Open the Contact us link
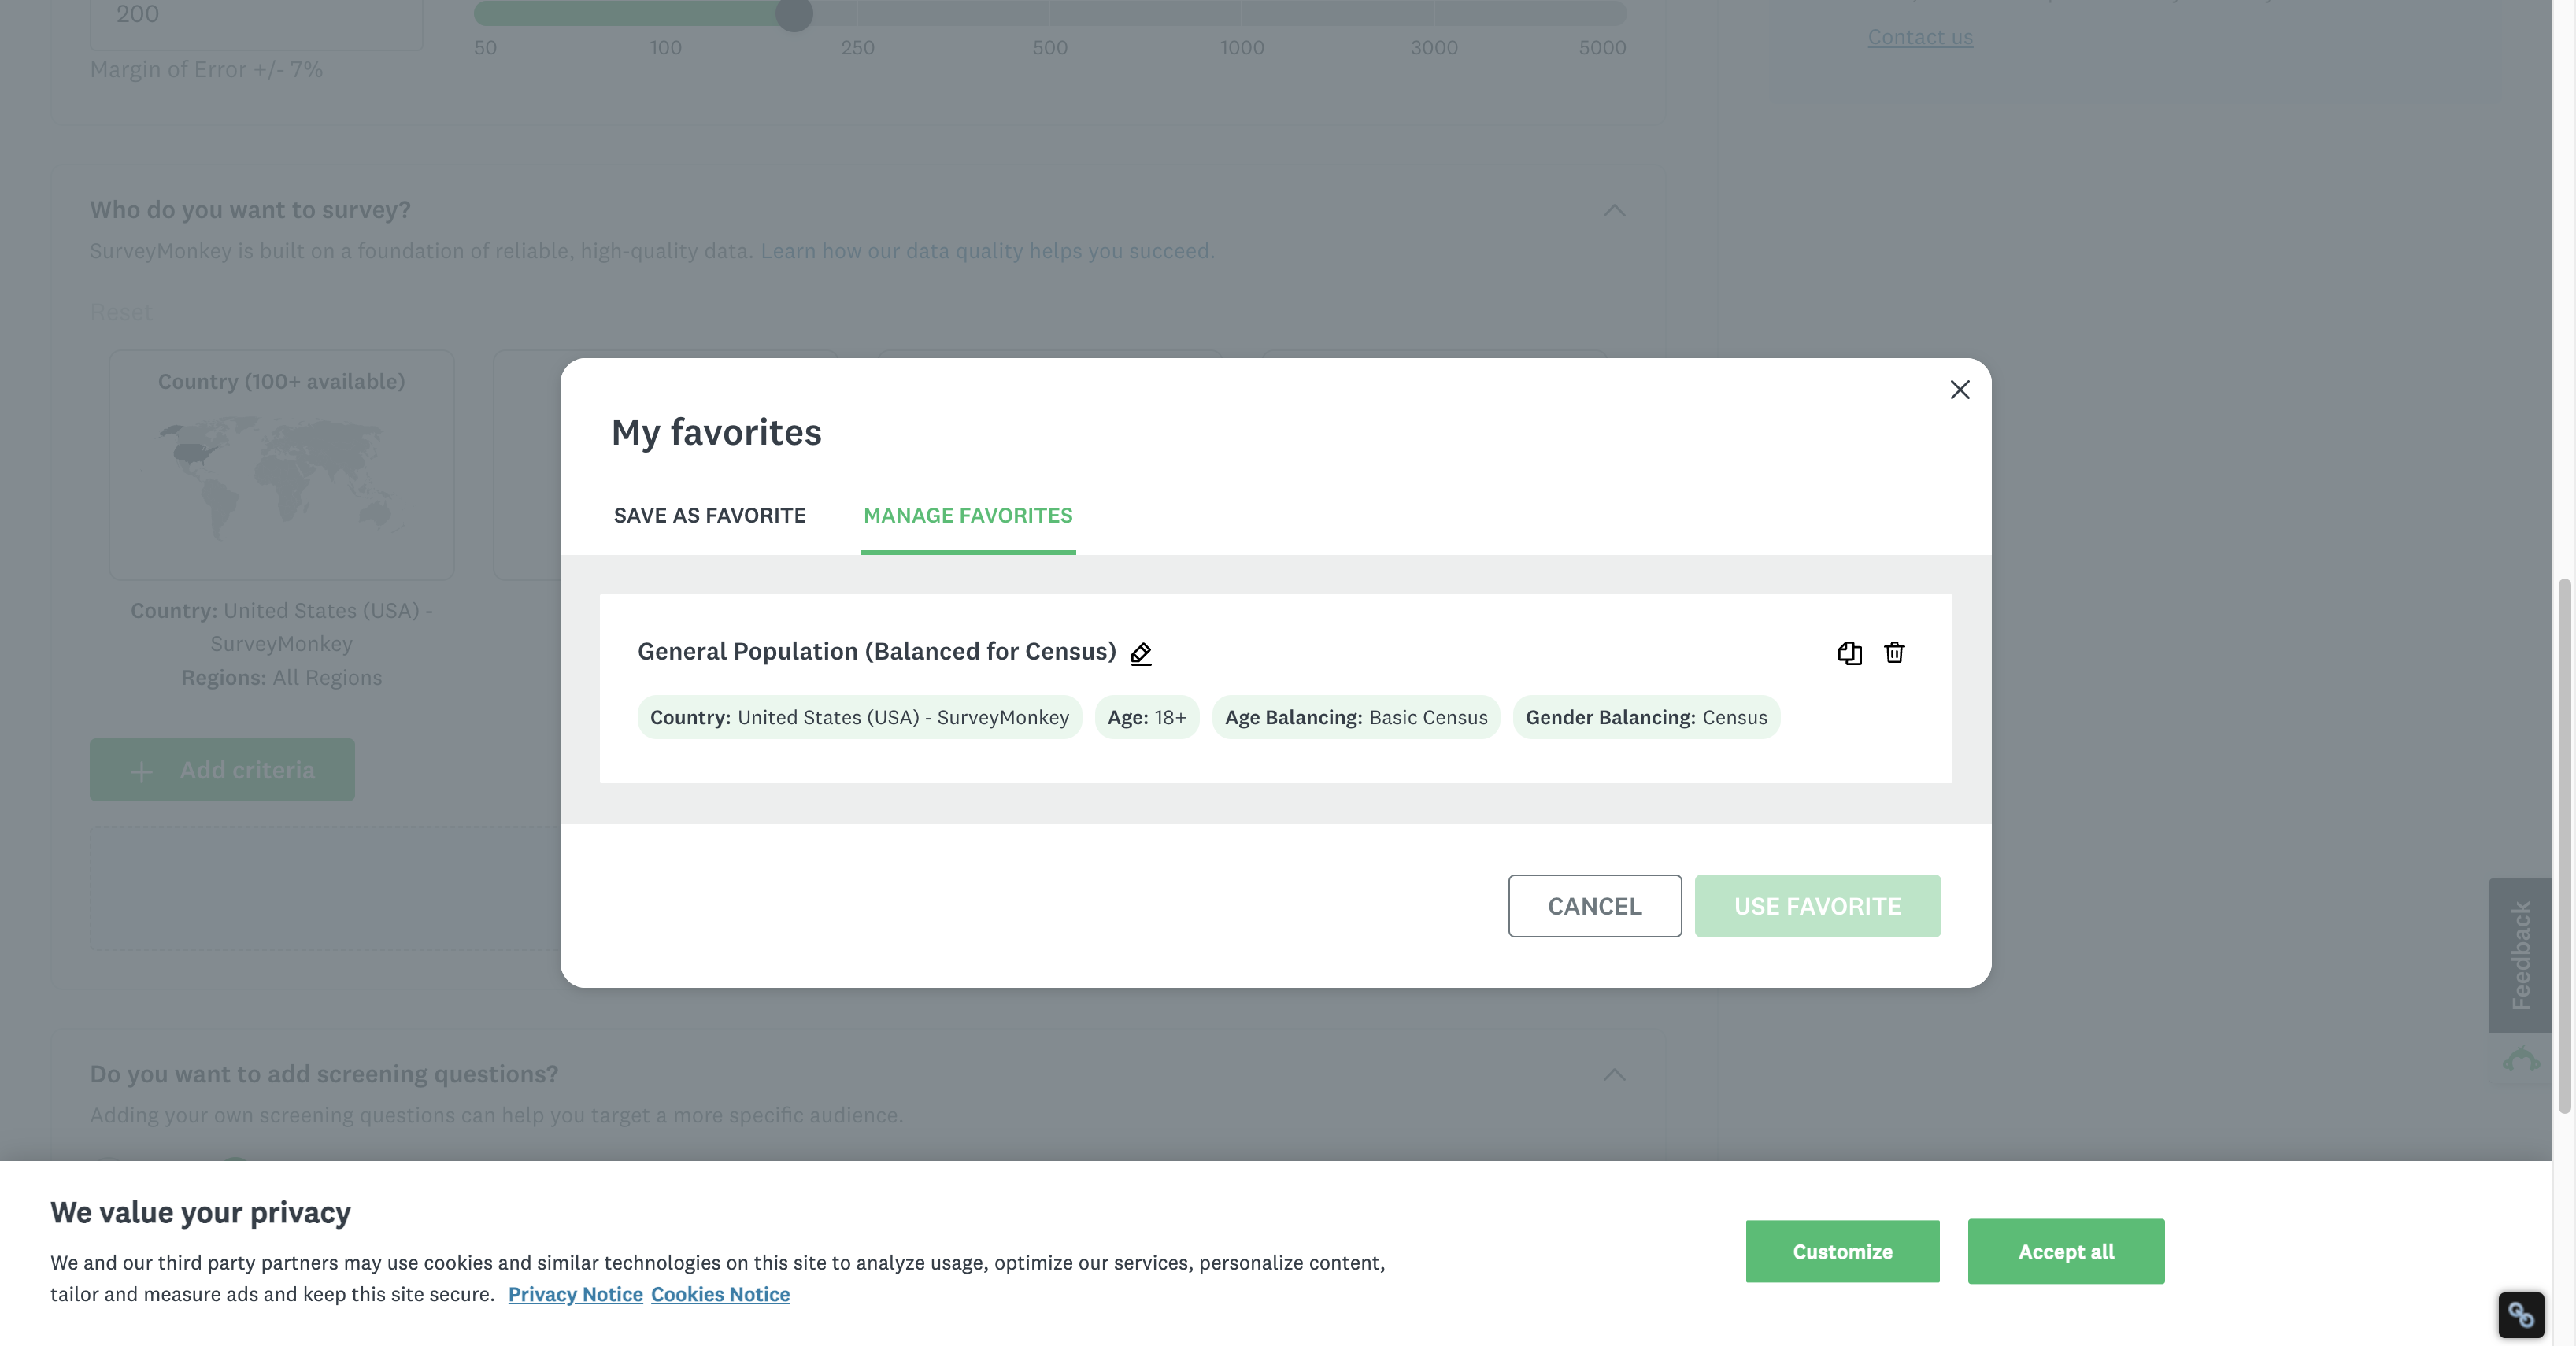 coord(1919,37)
